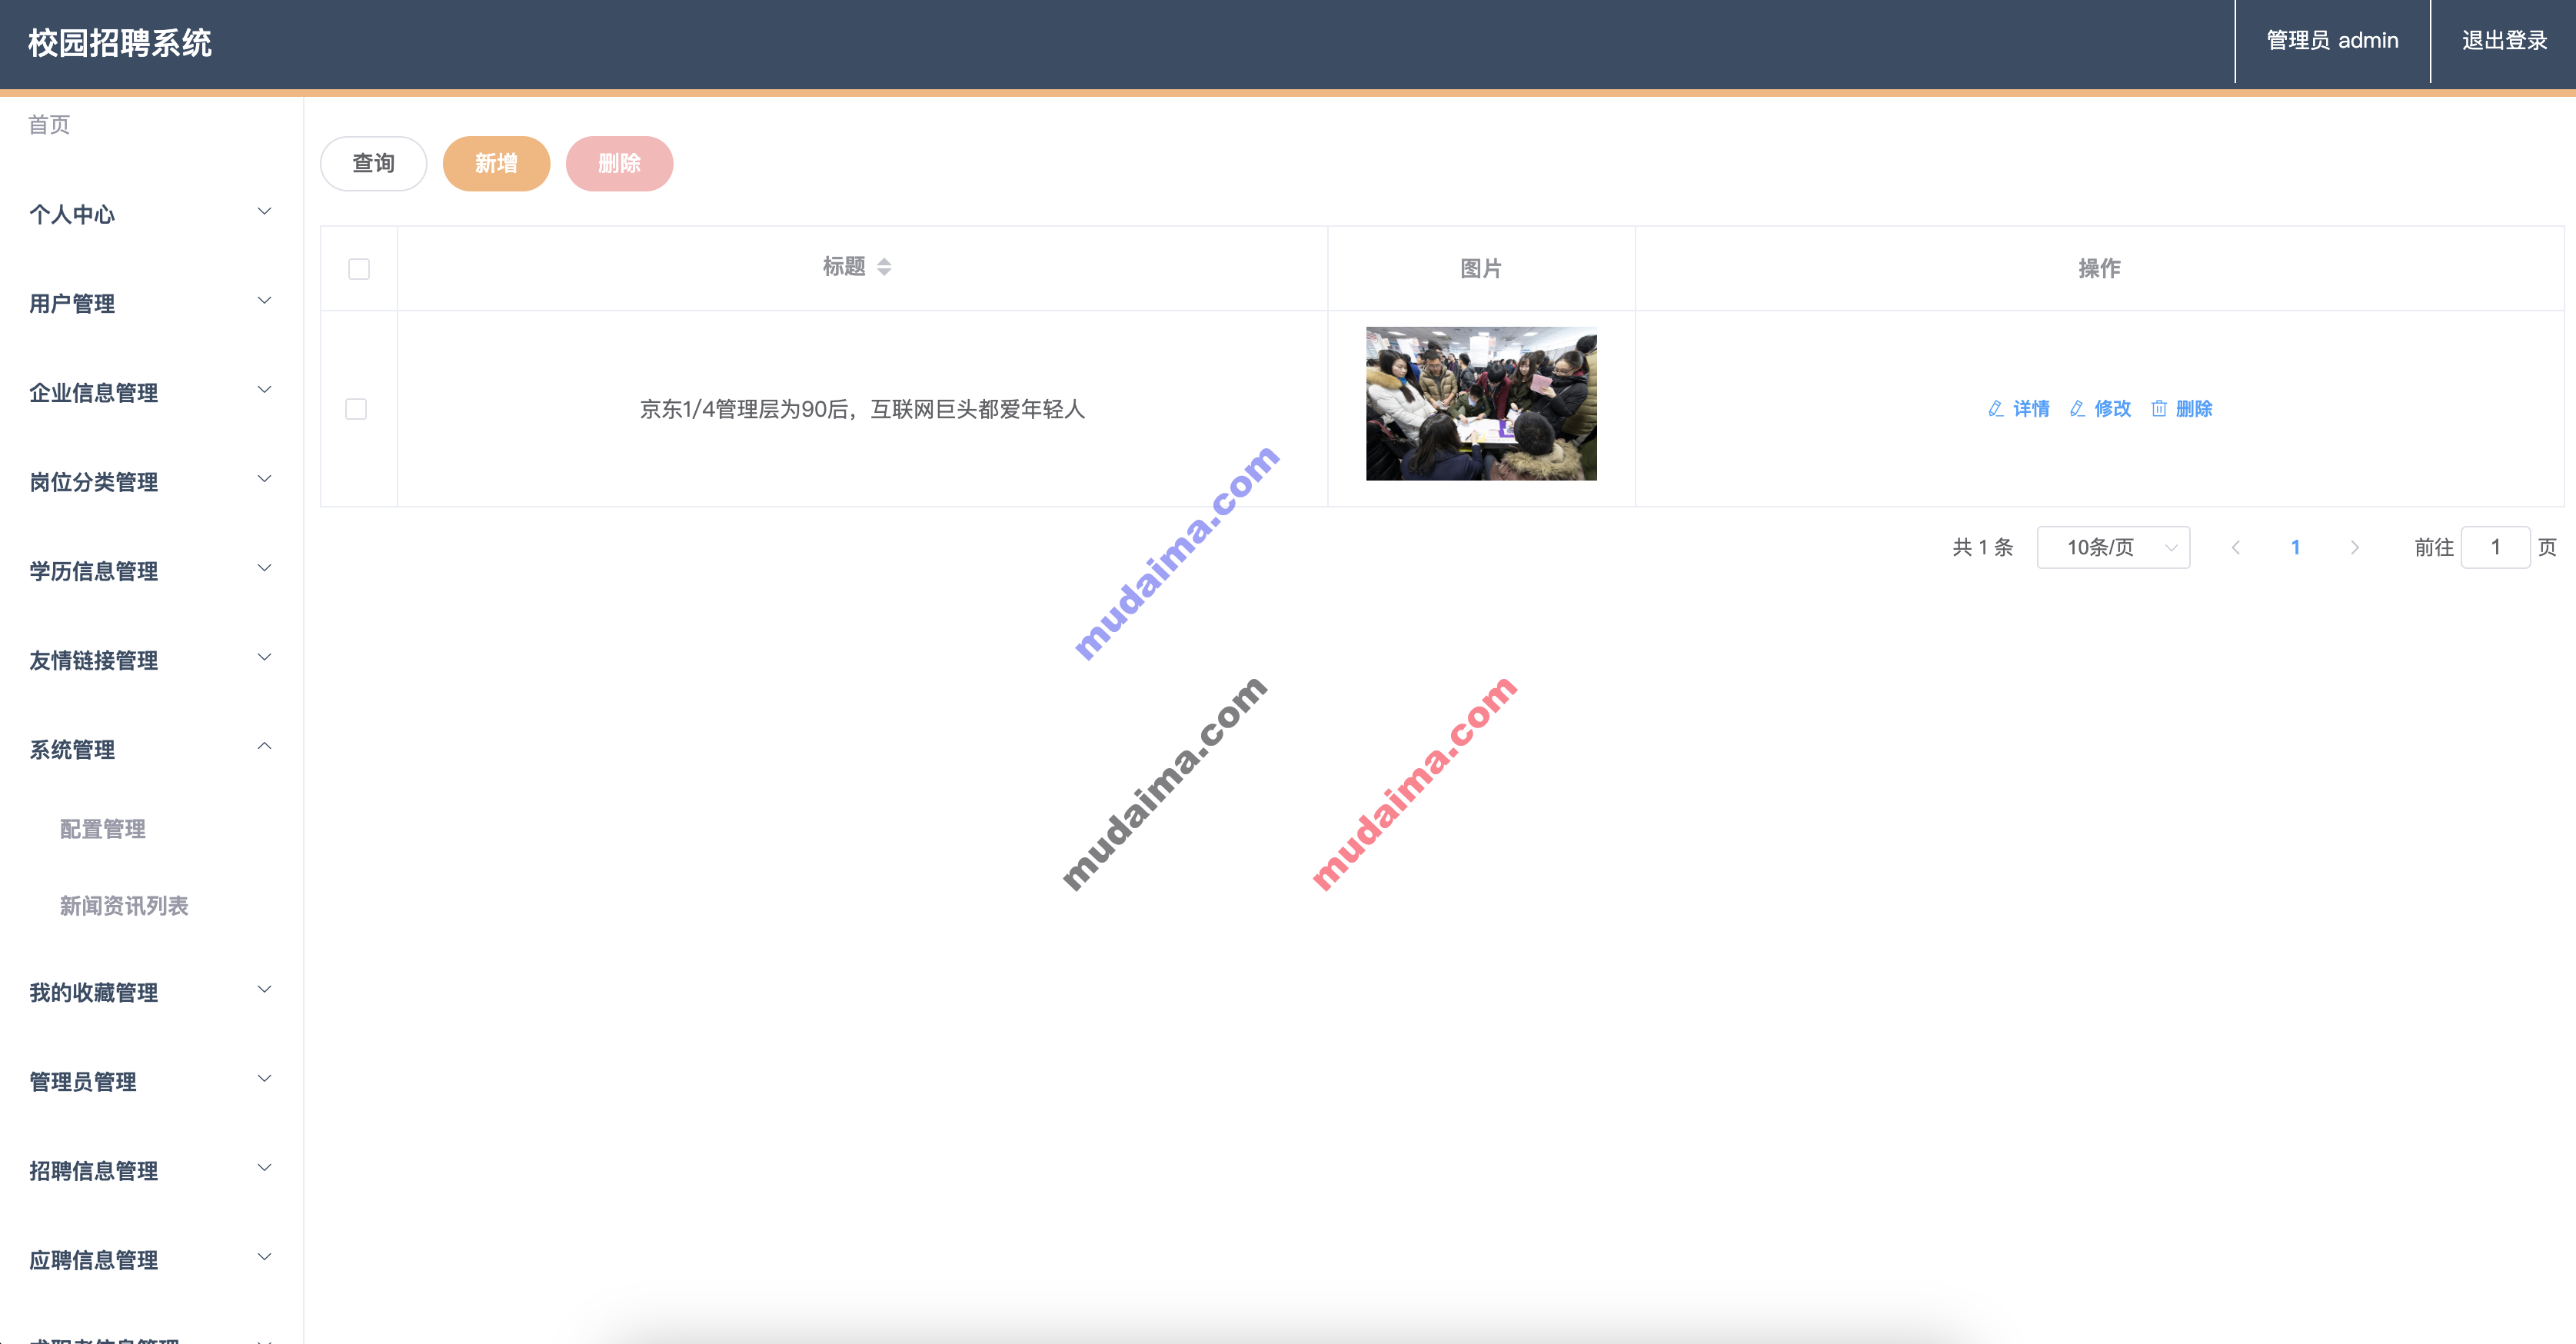Expand the 个人中心 menu chevron
The height and width of the screenshot is (1344, 2576).
tap(265, 211)
